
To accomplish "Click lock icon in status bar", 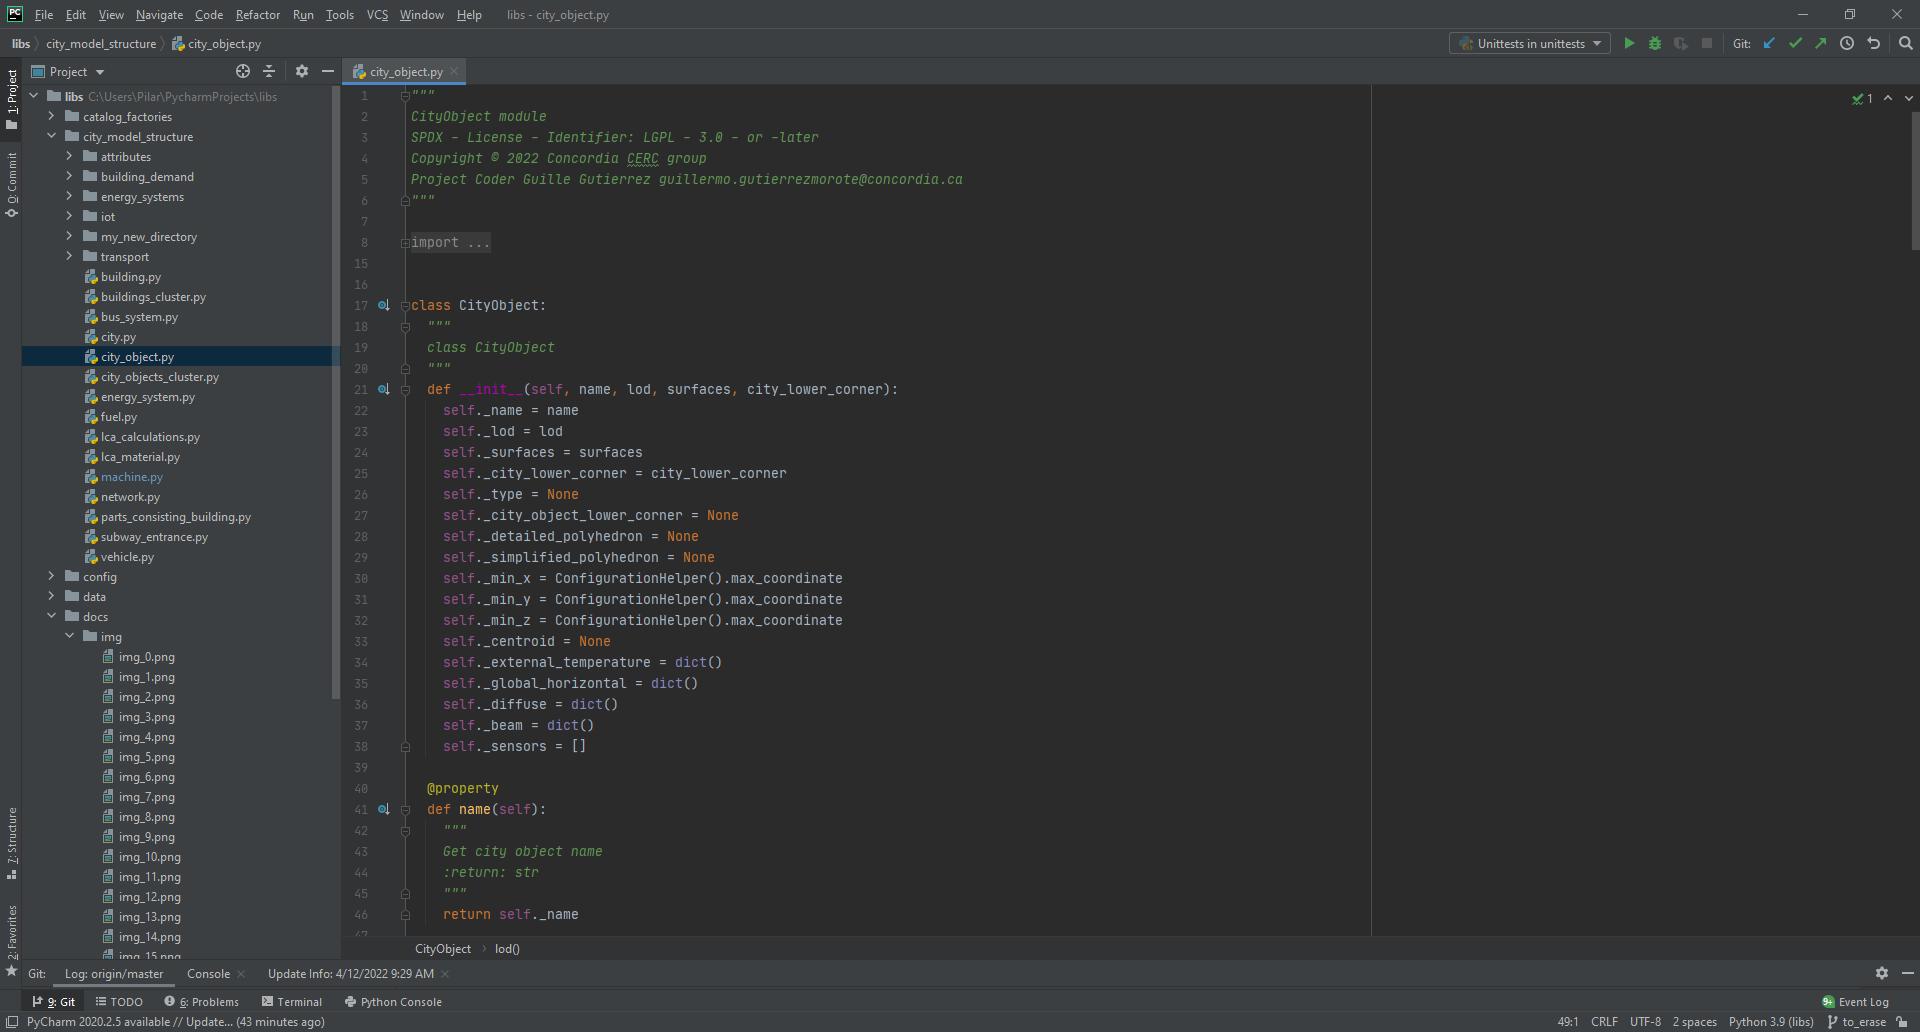I will 1902,1022.
